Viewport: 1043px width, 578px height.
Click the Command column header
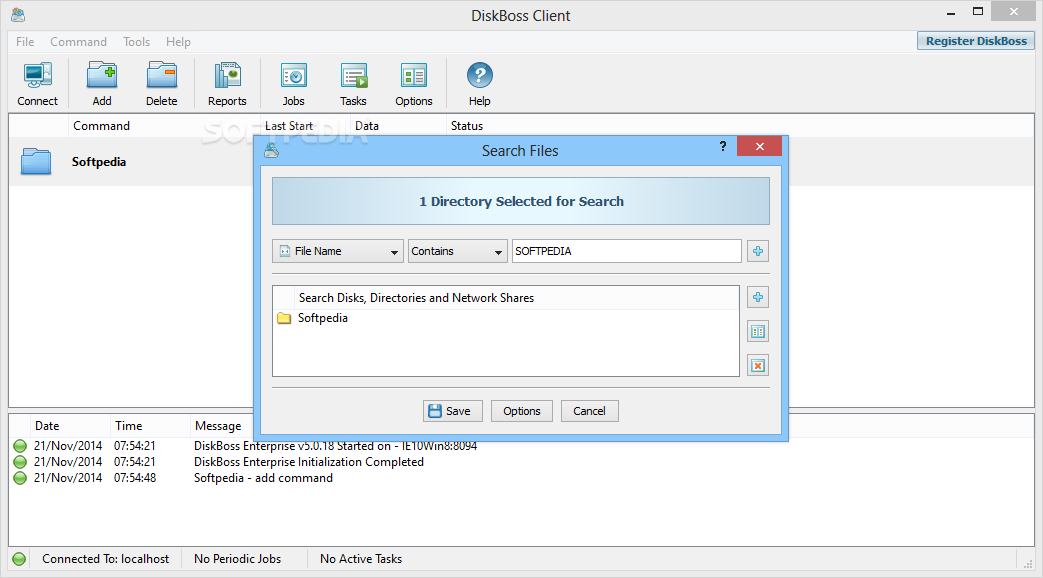point(101,126)
